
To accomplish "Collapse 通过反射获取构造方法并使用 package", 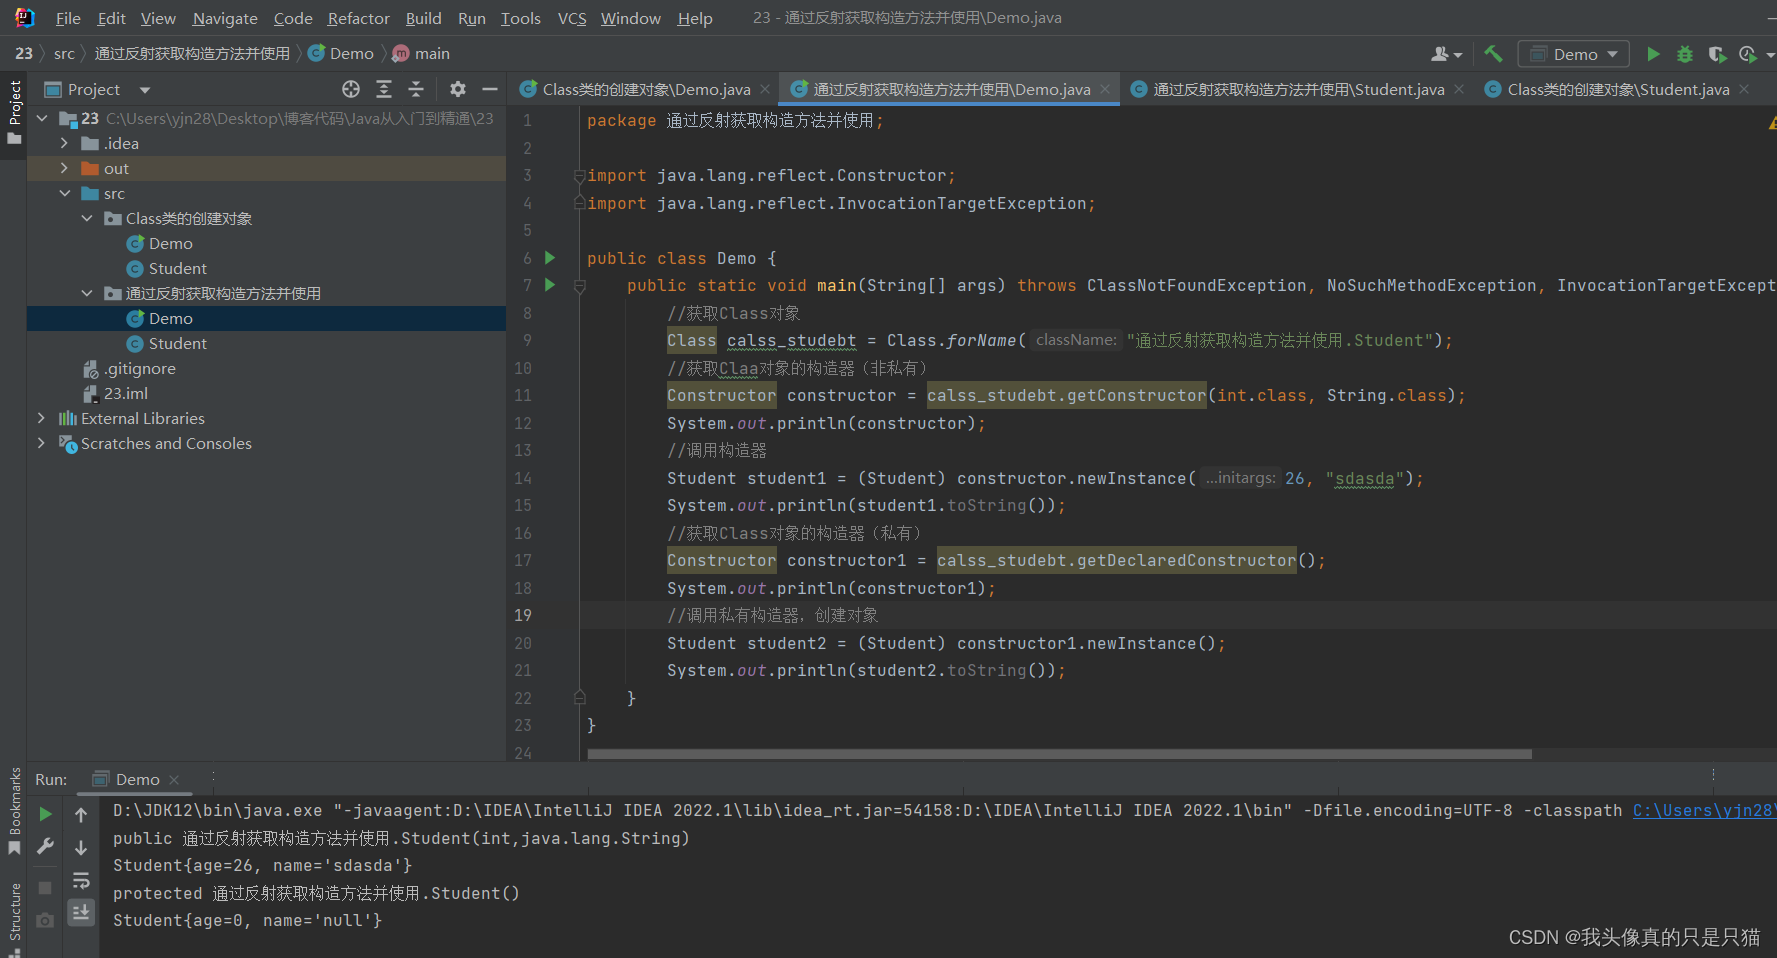I will point(87,293).
